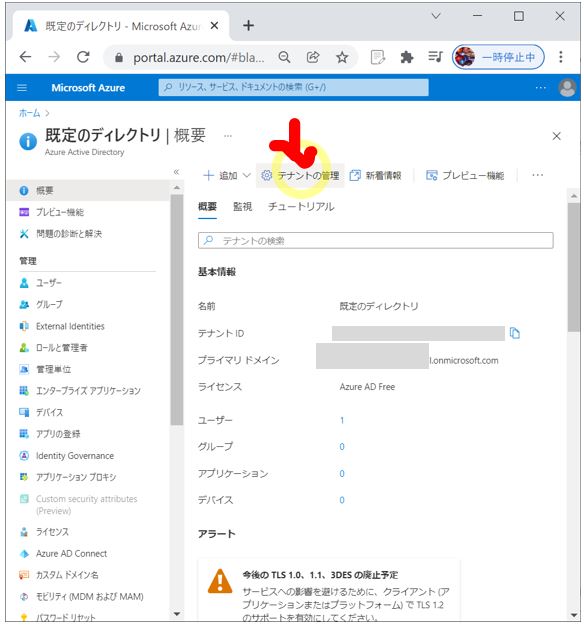Open ロールと管理者 in the sidebar
The width and height of the screenshot is (584, 625).
(x=61, y=348)
